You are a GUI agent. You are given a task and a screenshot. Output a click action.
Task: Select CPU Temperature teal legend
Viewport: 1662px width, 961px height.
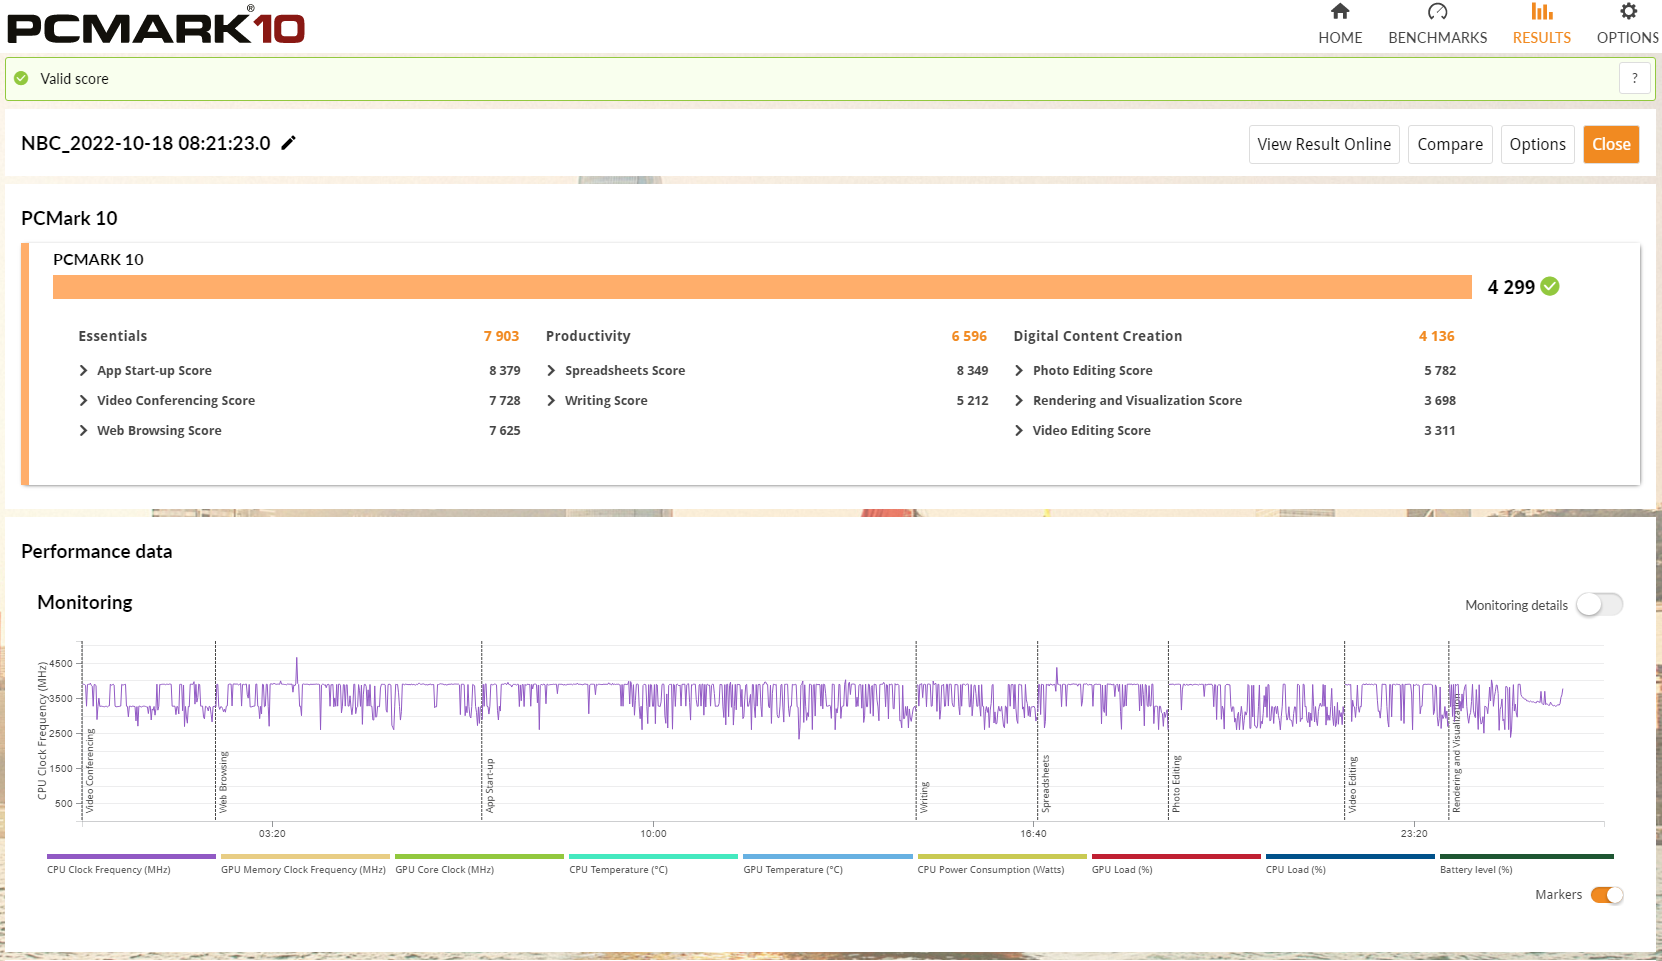653,864
